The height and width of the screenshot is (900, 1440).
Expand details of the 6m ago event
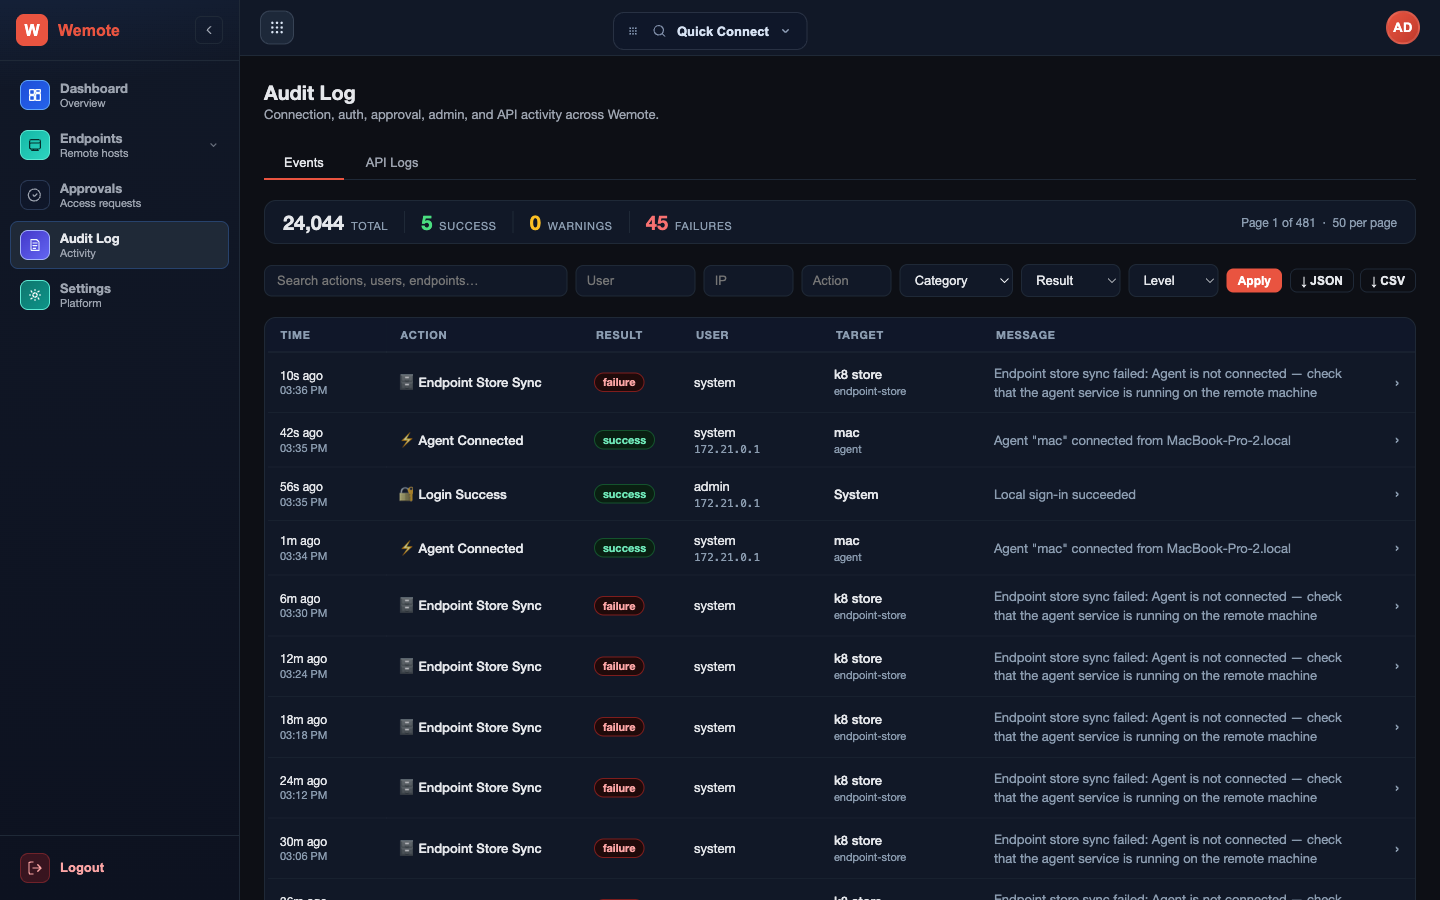(1397, 606)
